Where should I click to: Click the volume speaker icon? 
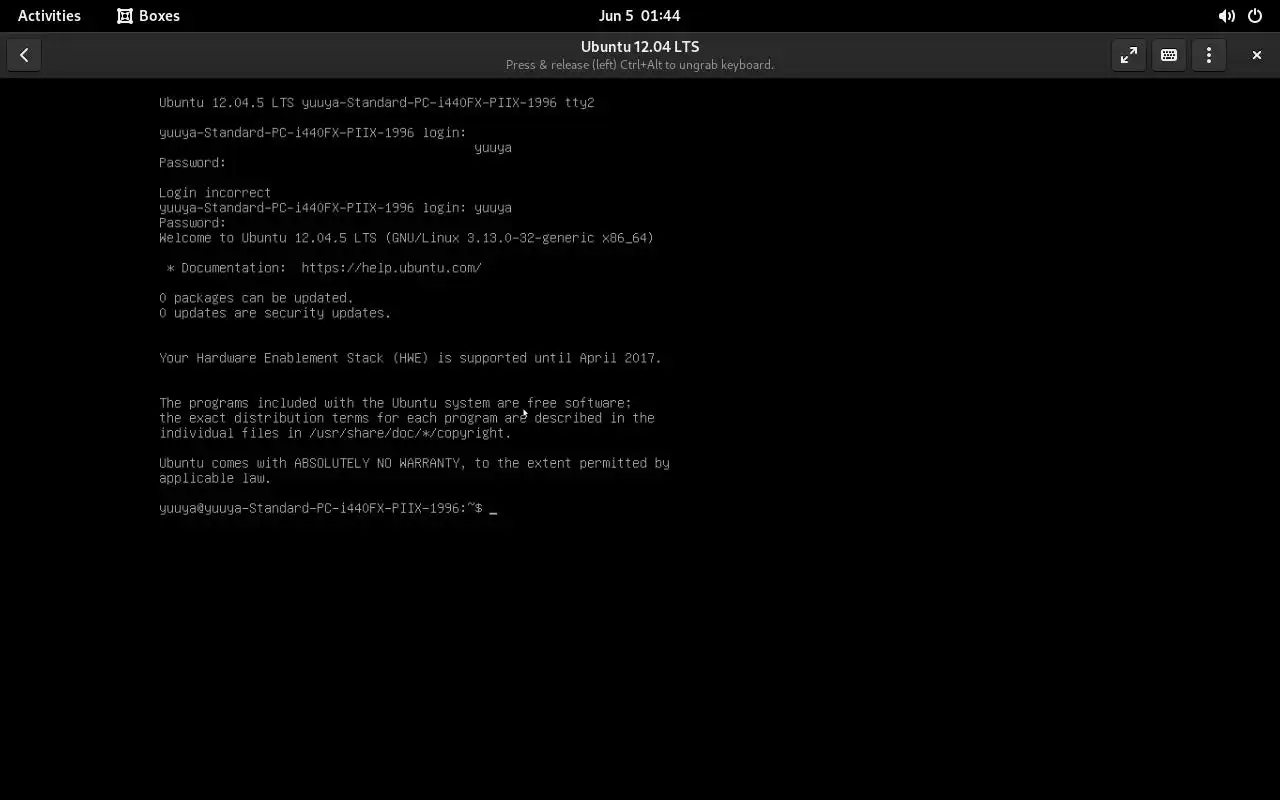(x=1226, y=16)
